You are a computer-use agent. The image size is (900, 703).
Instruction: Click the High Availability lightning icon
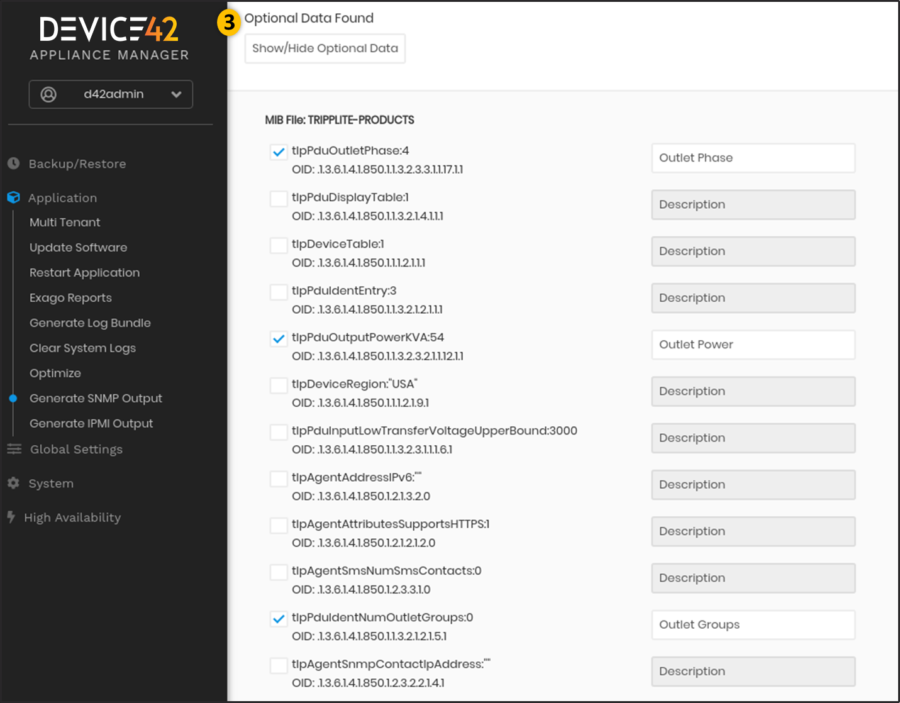pyautogui.click(x=14, y=517)
